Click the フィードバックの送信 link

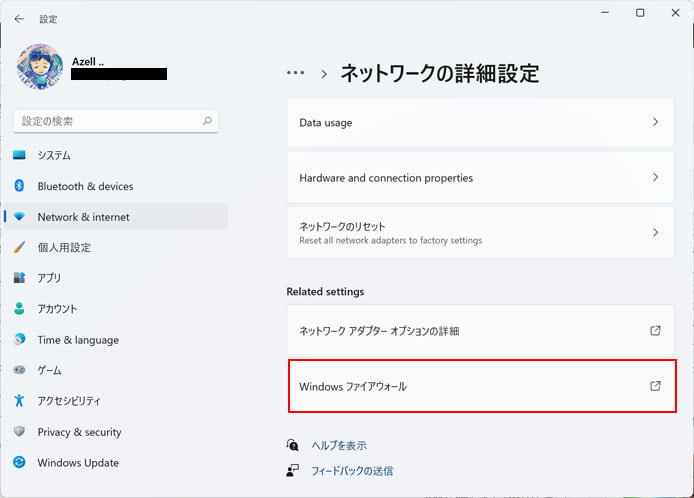(x=352, y=471)
